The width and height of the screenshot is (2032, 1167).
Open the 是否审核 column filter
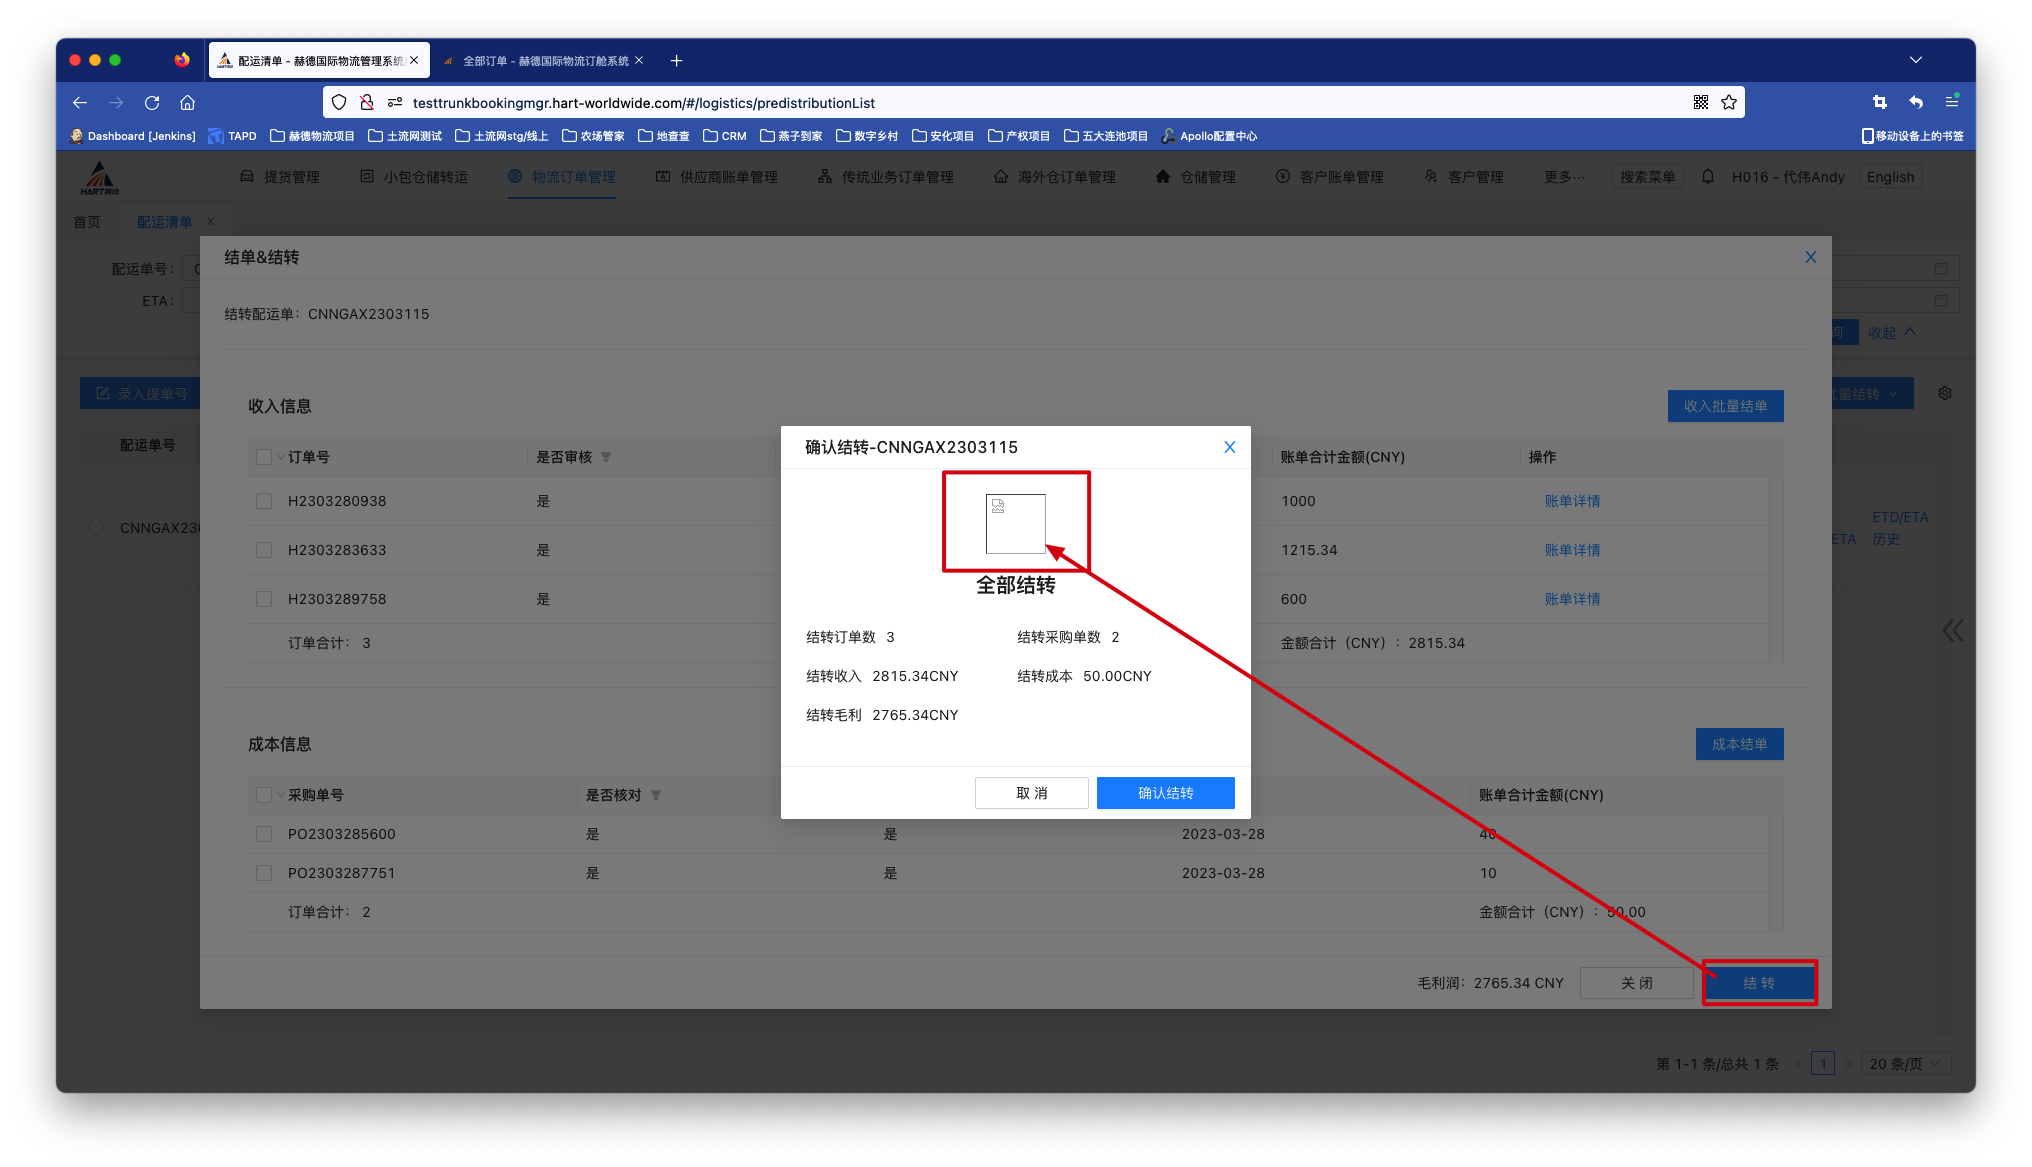pos(606,458)
